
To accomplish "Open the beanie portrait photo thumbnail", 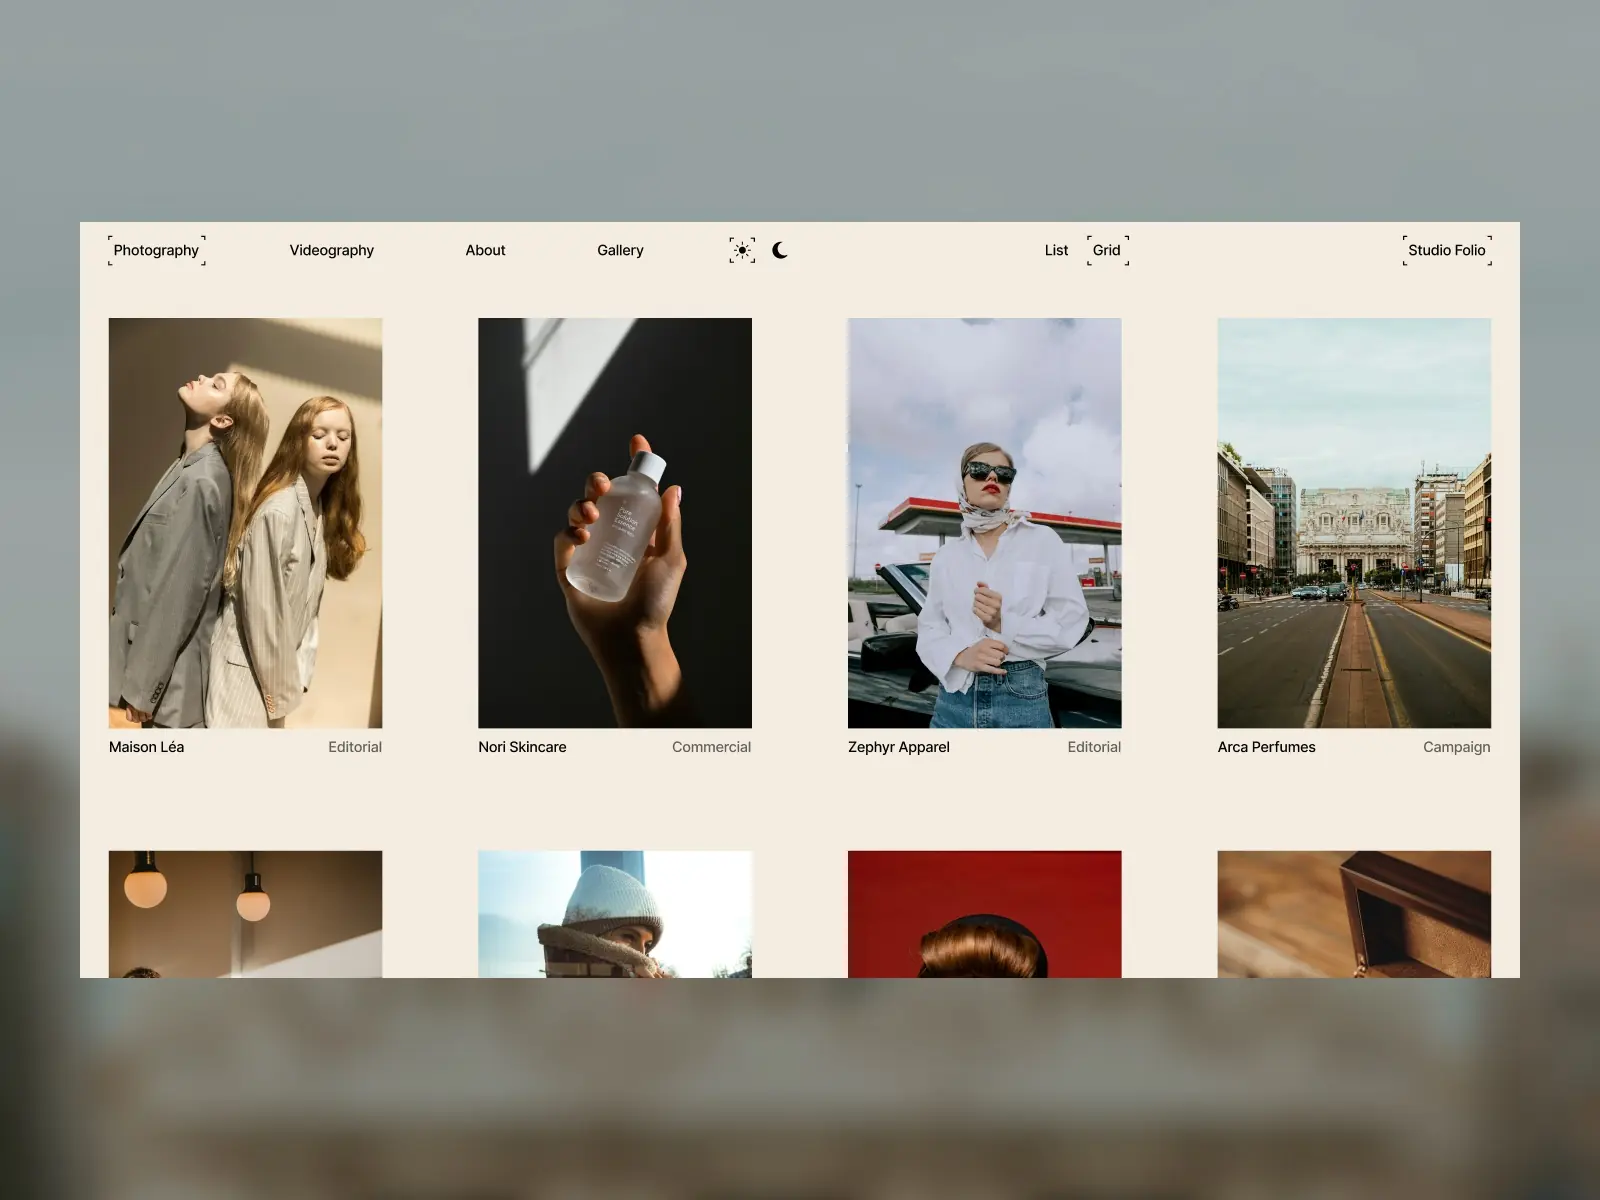I will [x=615, y=914].
